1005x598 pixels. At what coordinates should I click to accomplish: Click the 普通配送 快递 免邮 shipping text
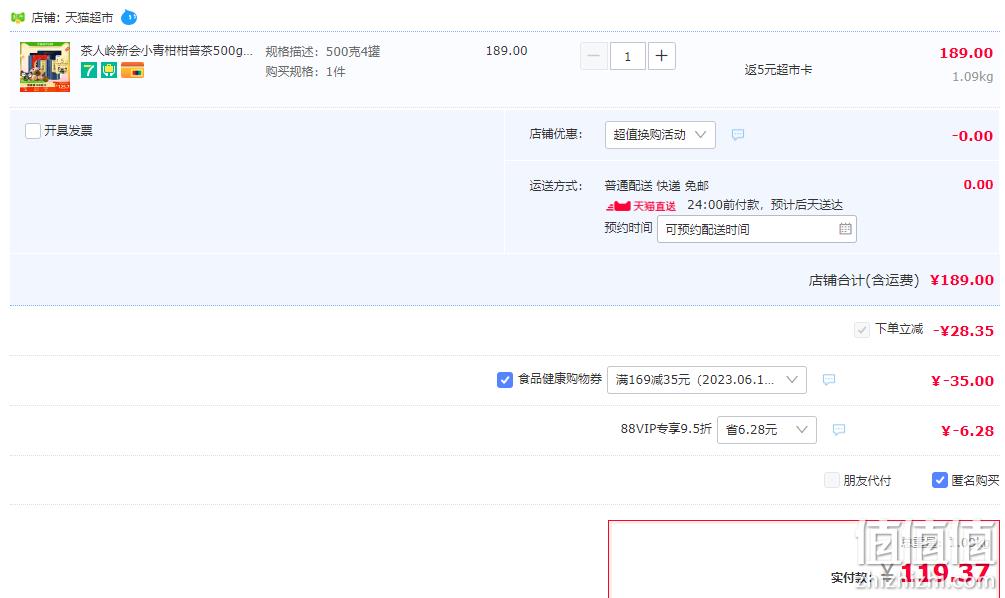(x=656, y=186)
